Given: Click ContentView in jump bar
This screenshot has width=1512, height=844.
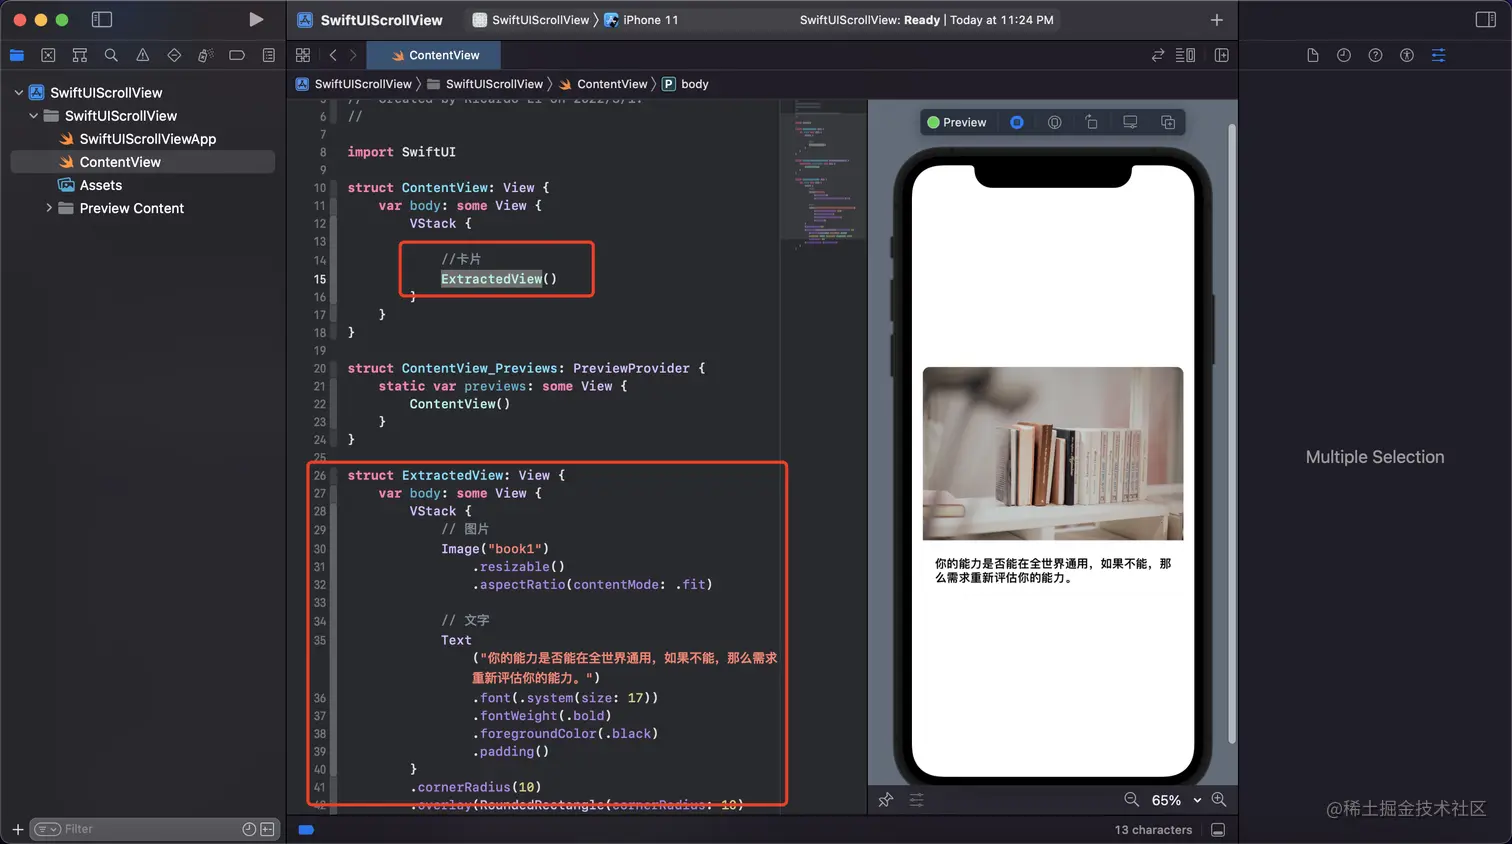Looking at the screenshot, I should point(603,84).
